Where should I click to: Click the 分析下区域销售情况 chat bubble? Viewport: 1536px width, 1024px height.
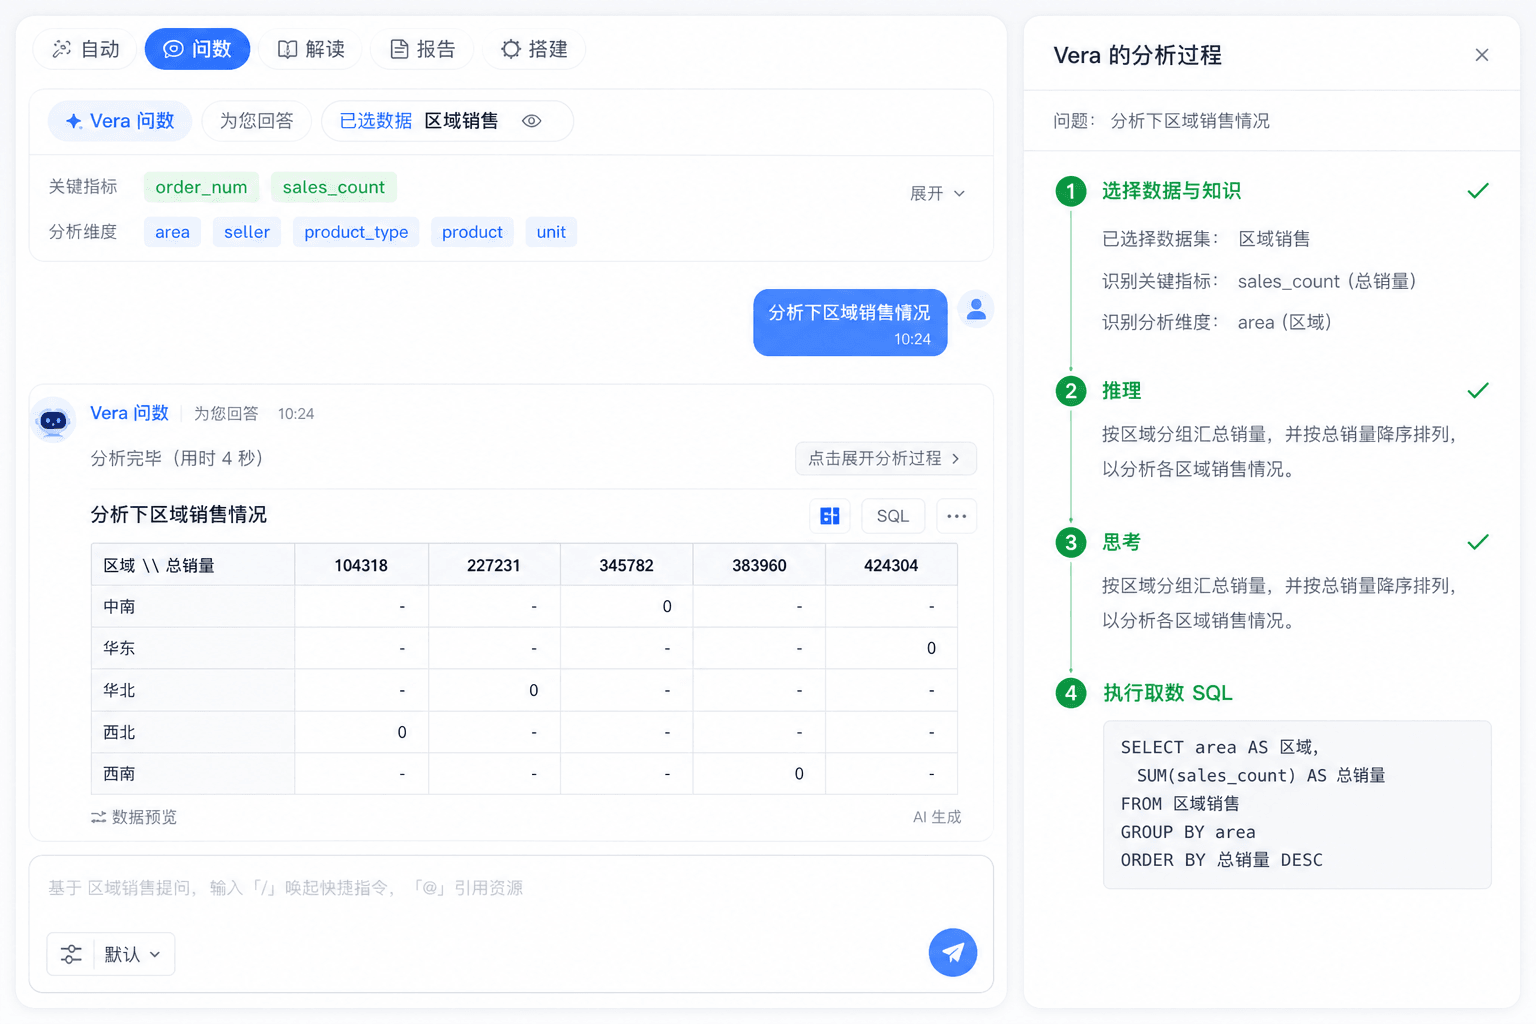point(850,322)
